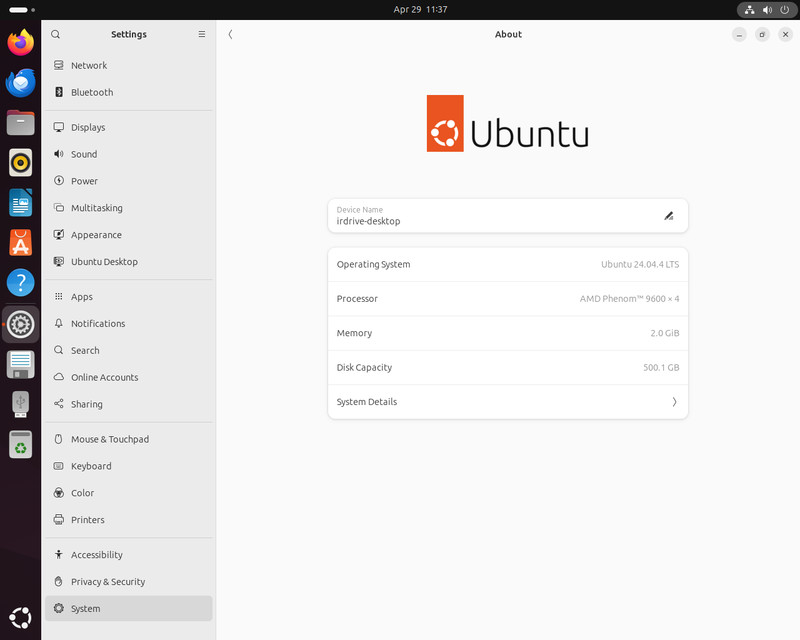Go to Sound settings
The height and width of the screenshot is (640, 800).
pos(129,154)
